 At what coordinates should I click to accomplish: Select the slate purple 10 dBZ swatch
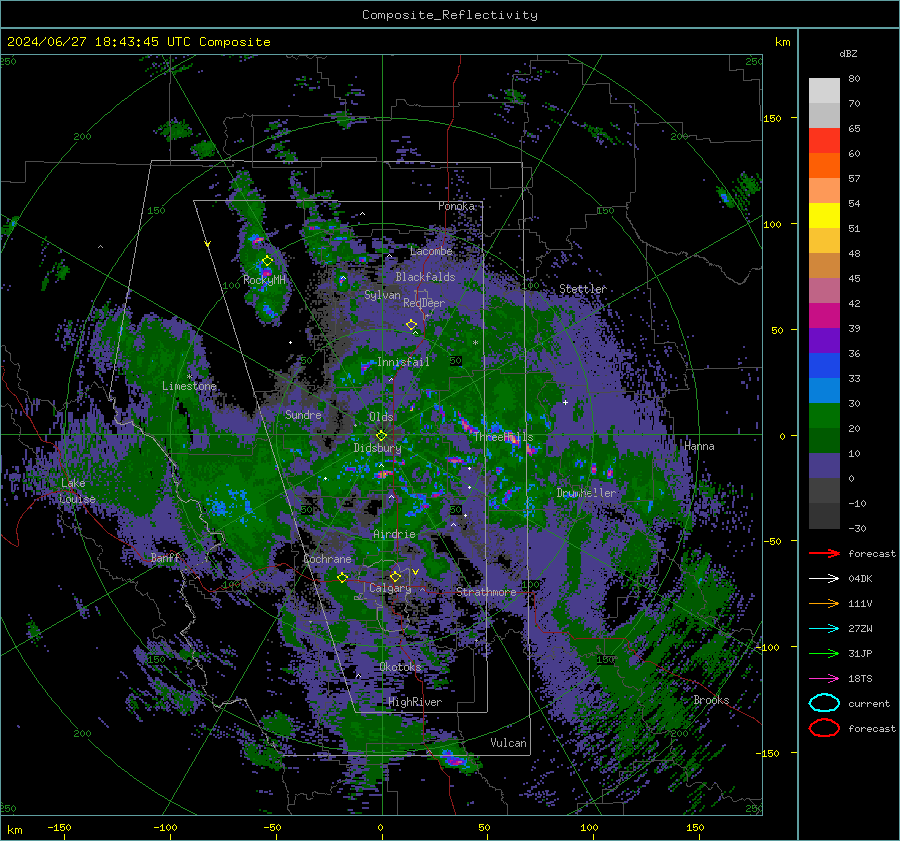click(x=824, y=466)
